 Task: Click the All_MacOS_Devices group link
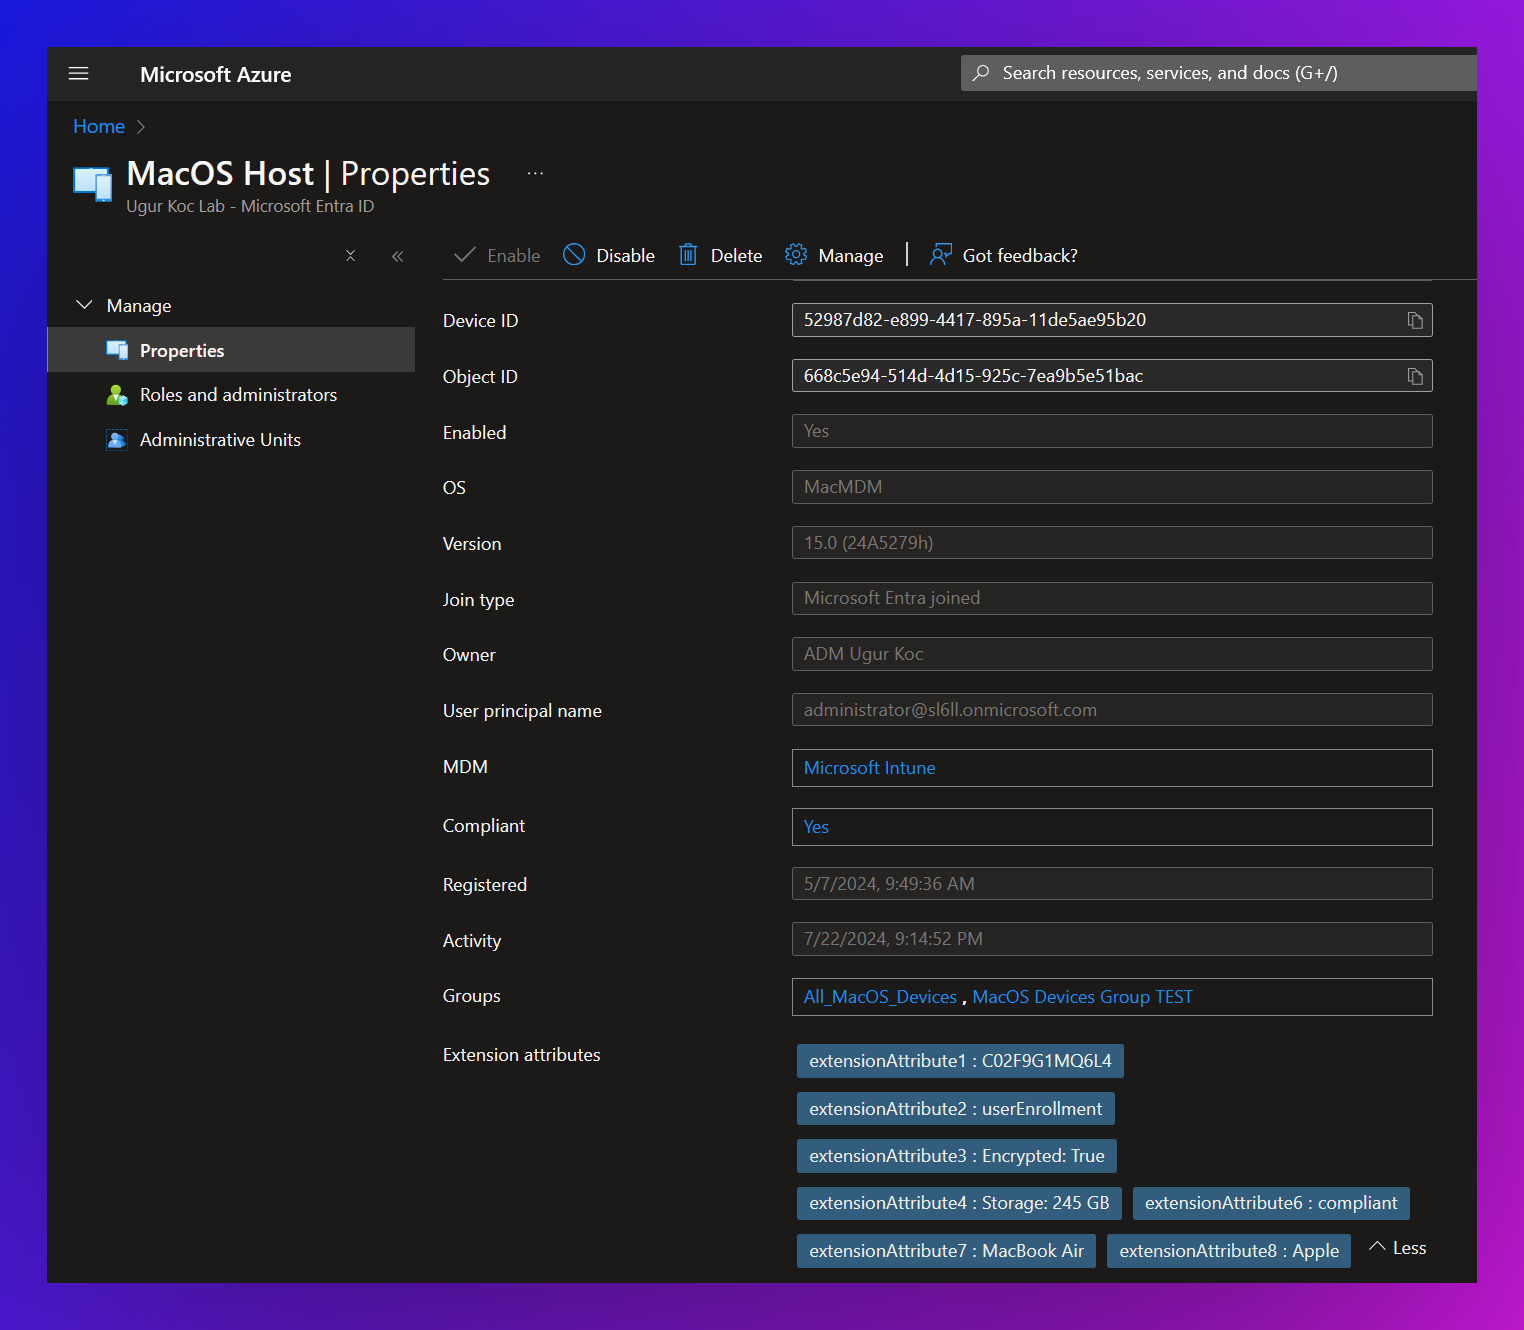[x=879, y=996]
